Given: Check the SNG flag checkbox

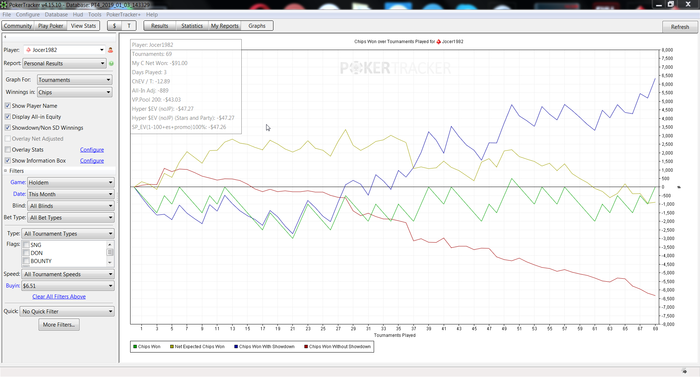Looking at the screenshot, I should pos(26,245).
